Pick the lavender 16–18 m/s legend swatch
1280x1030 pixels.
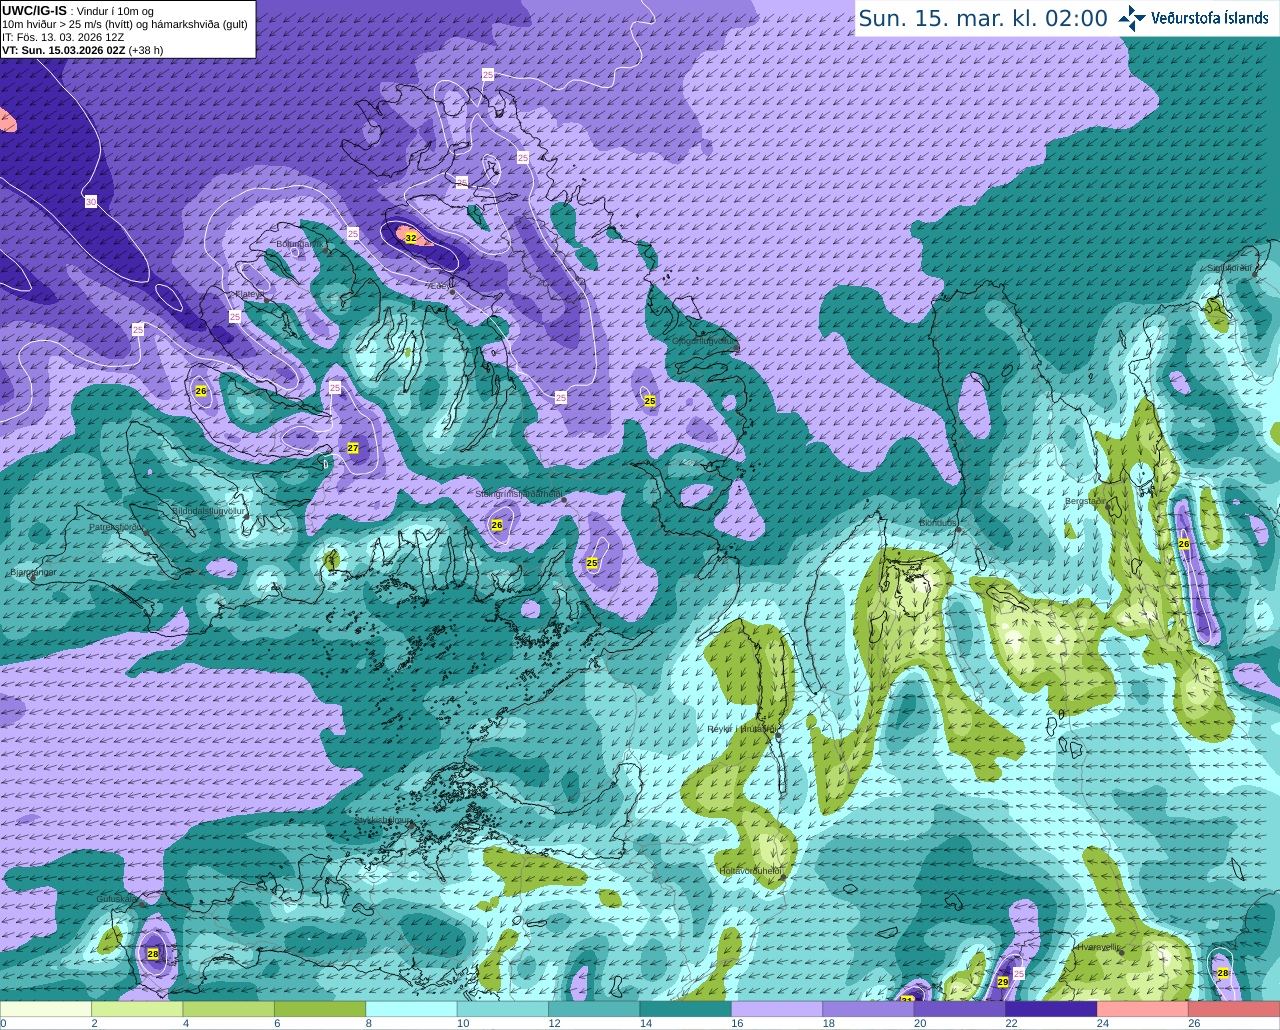point(777,1009)
